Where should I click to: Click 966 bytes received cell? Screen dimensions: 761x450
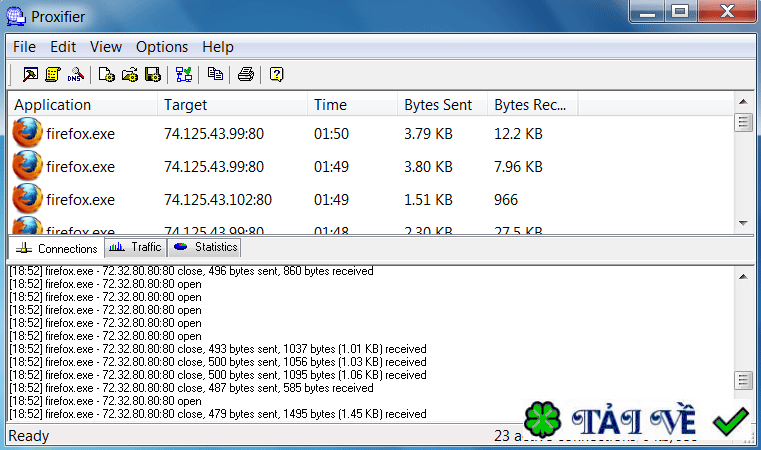tap(506, 200)
